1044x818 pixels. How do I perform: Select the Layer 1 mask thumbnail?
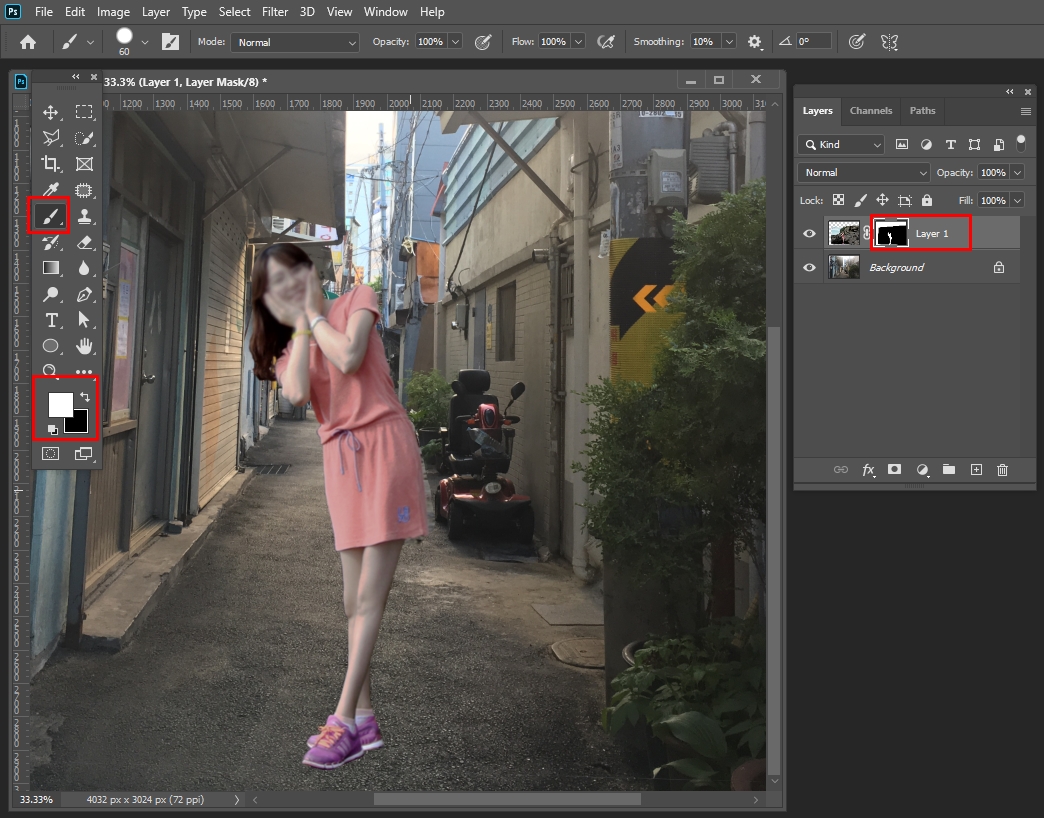tap(890, 234)
